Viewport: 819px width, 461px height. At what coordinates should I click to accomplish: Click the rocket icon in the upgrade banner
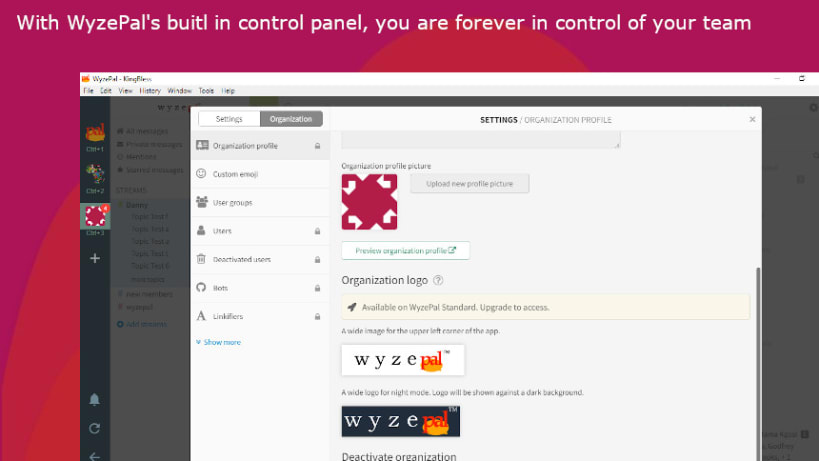click(352, 307)
